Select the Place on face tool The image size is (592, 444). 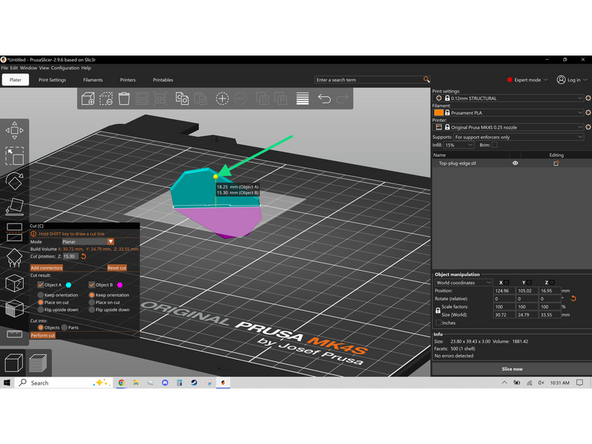click(x=14, y=207)
